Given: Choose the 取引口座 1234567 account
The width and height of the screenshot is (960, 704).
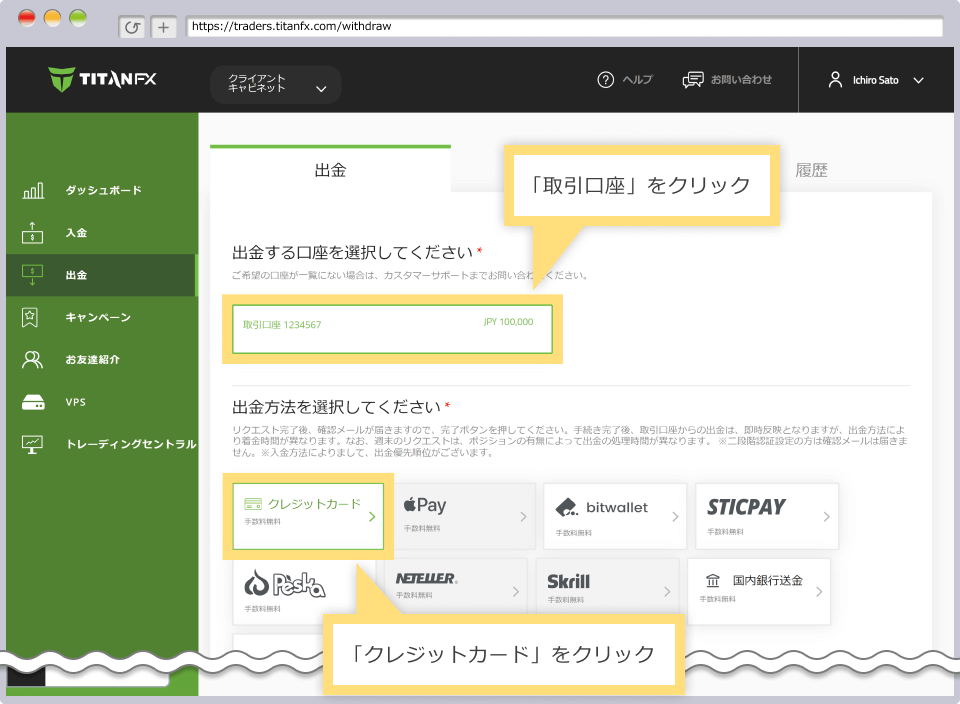Looking at the screenshot, I should [x=393, y=329].
